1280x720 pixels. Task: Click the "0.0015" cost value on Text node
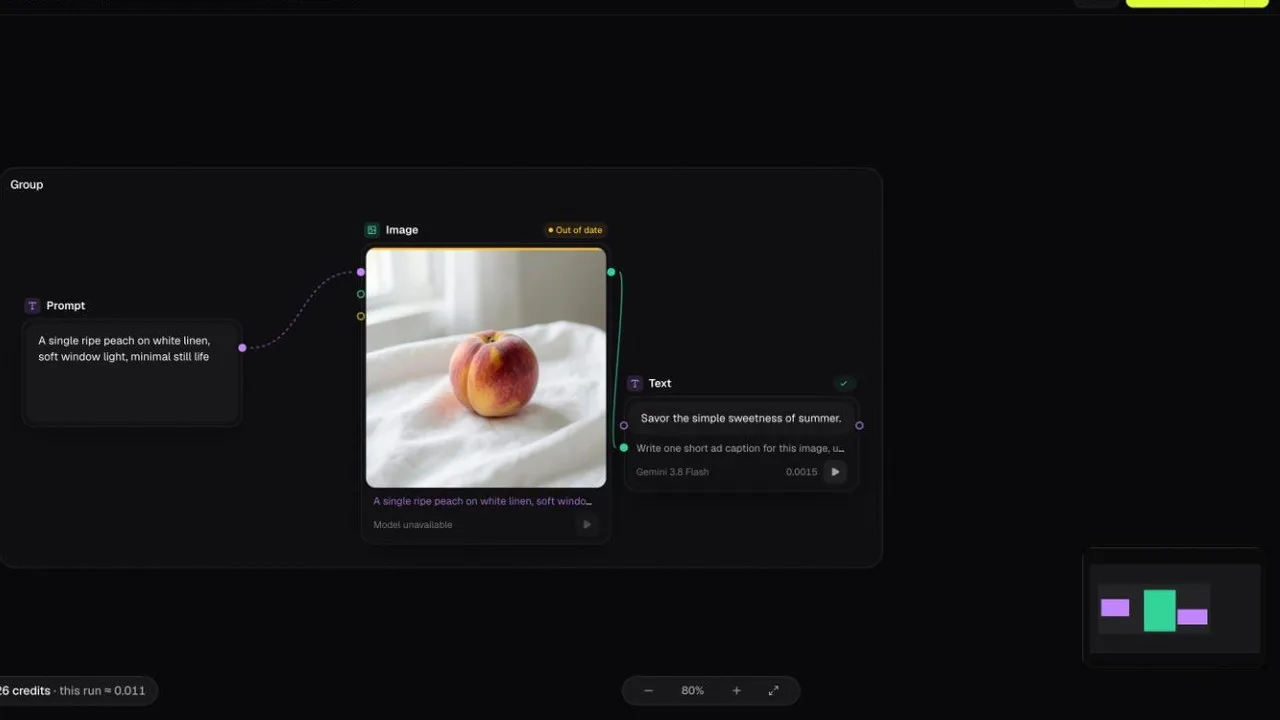pos(801,472)
